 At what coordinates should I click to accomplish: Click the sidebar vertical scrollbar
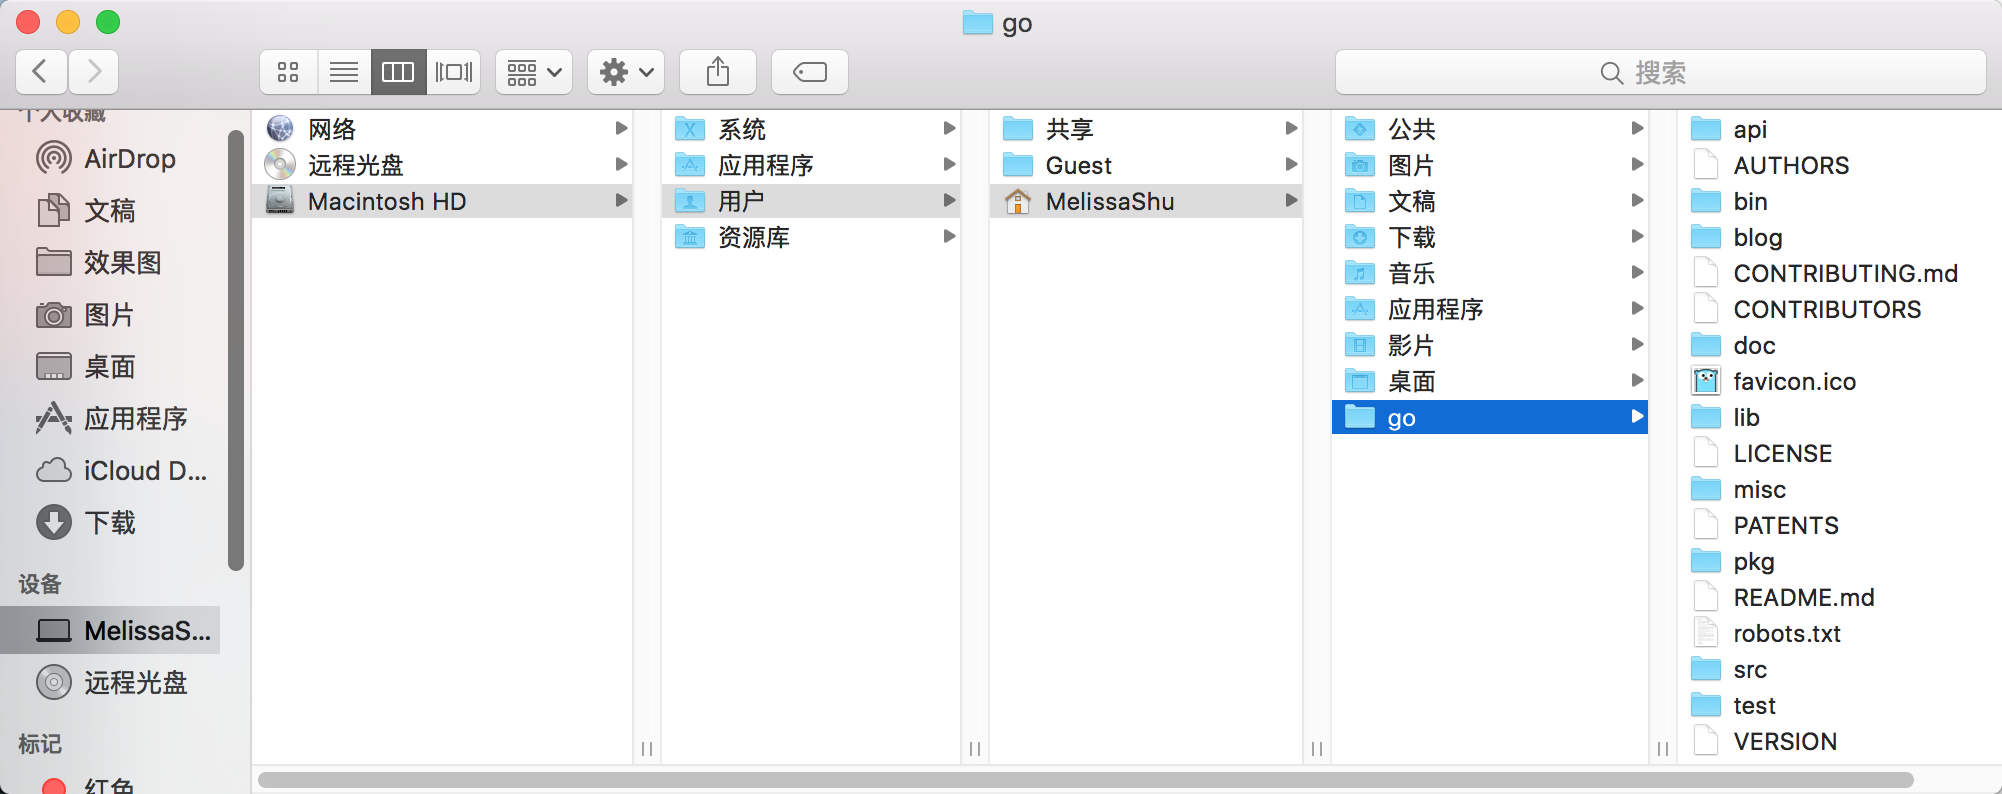[236, 350]
